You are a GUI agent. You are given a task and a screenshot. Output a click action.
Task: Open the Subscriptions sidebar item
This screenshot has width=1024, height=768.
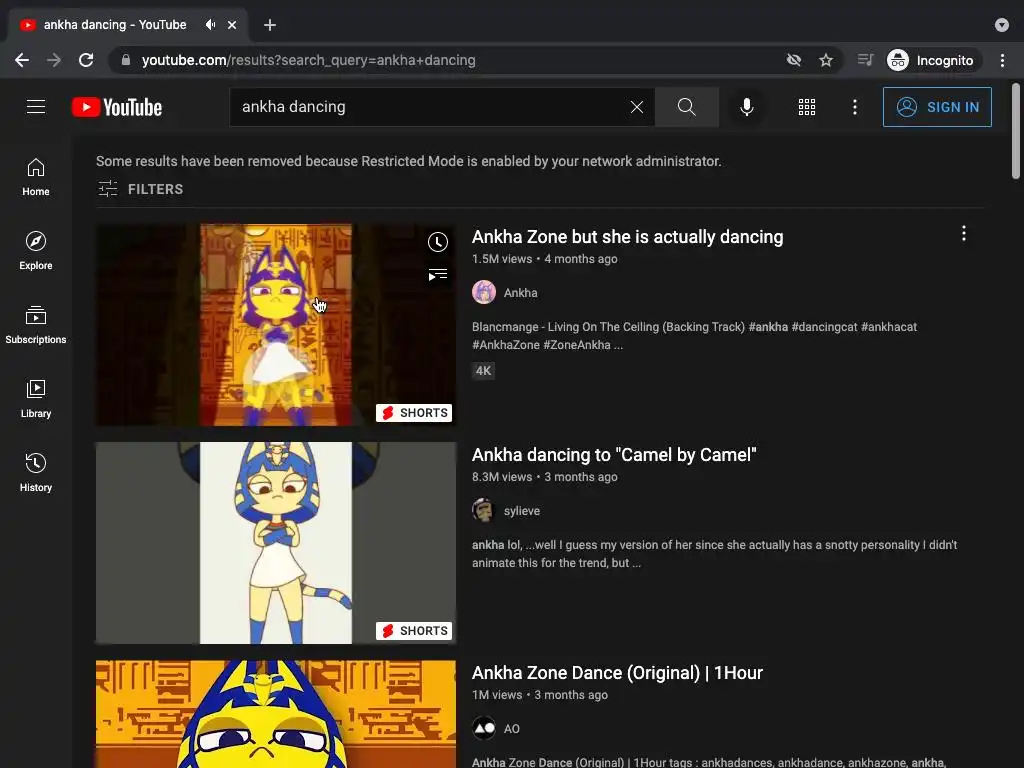click(x=36, y=325)
